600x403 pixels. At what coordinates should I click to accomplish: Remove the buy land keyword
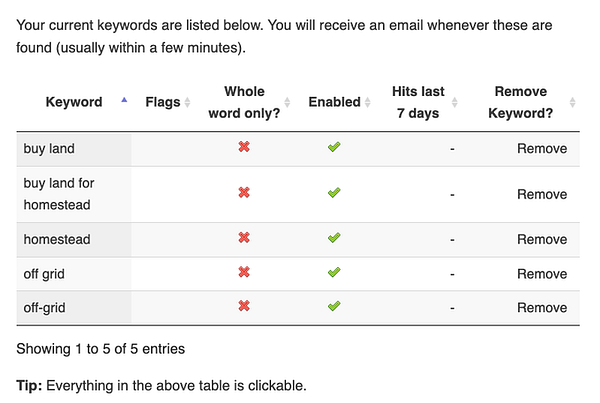(542, 148)
